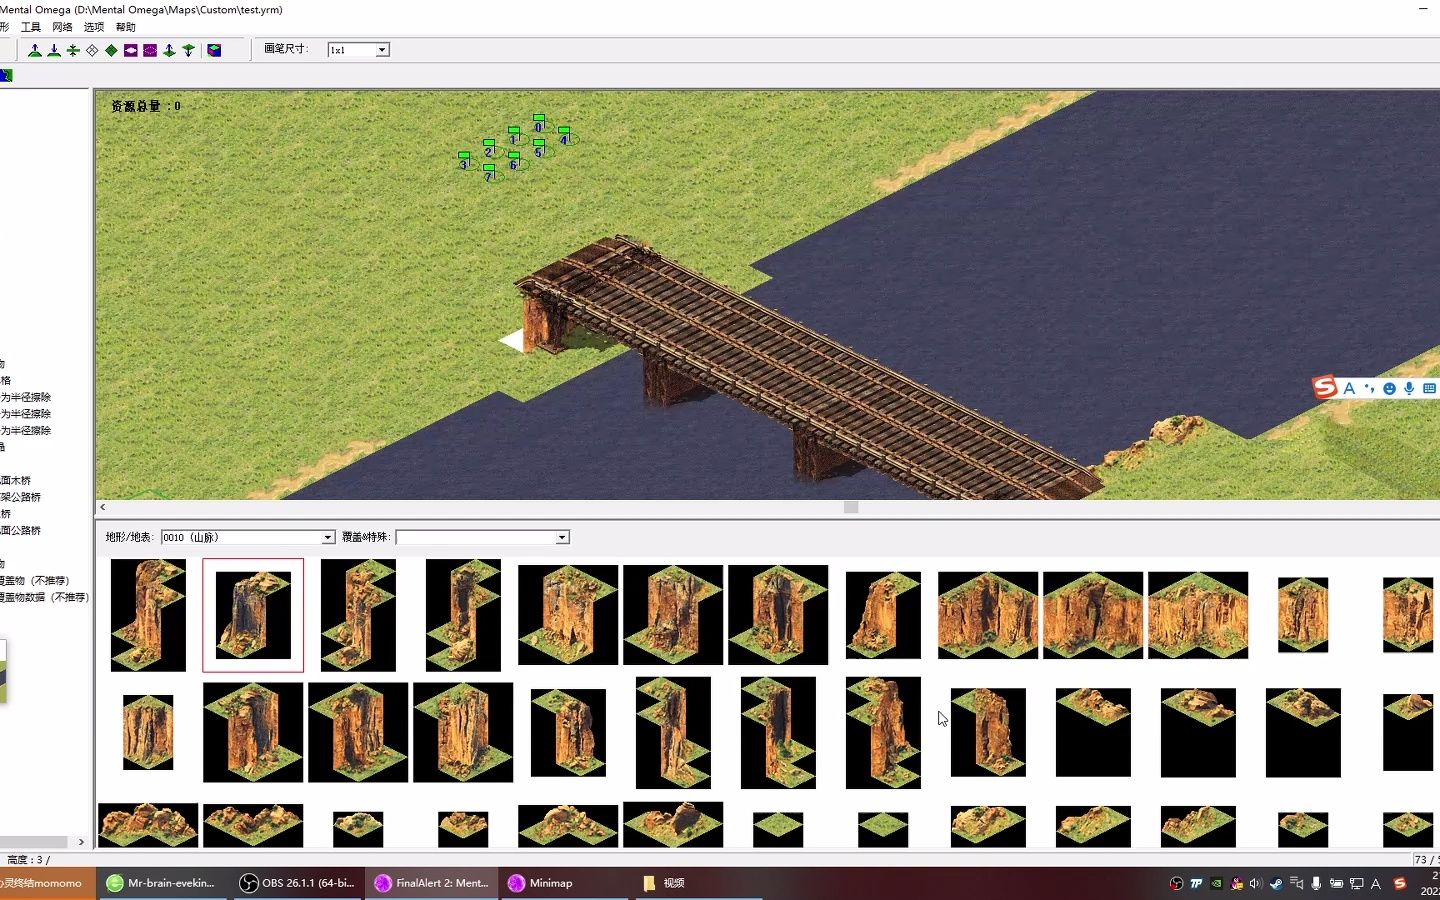Screen dimensions: 1440x900
Task: Open the 帮助 menu
Action: [126, 27]
